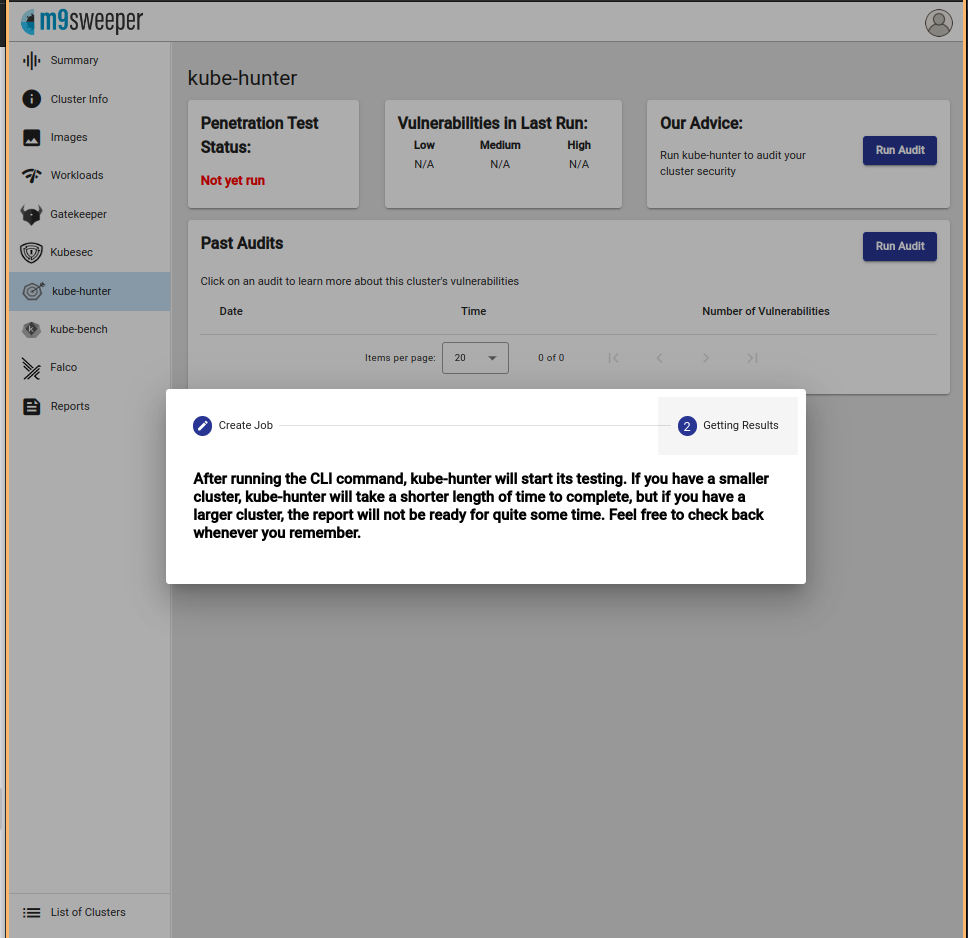Click the Gatekeeper mascot icon

32,214
